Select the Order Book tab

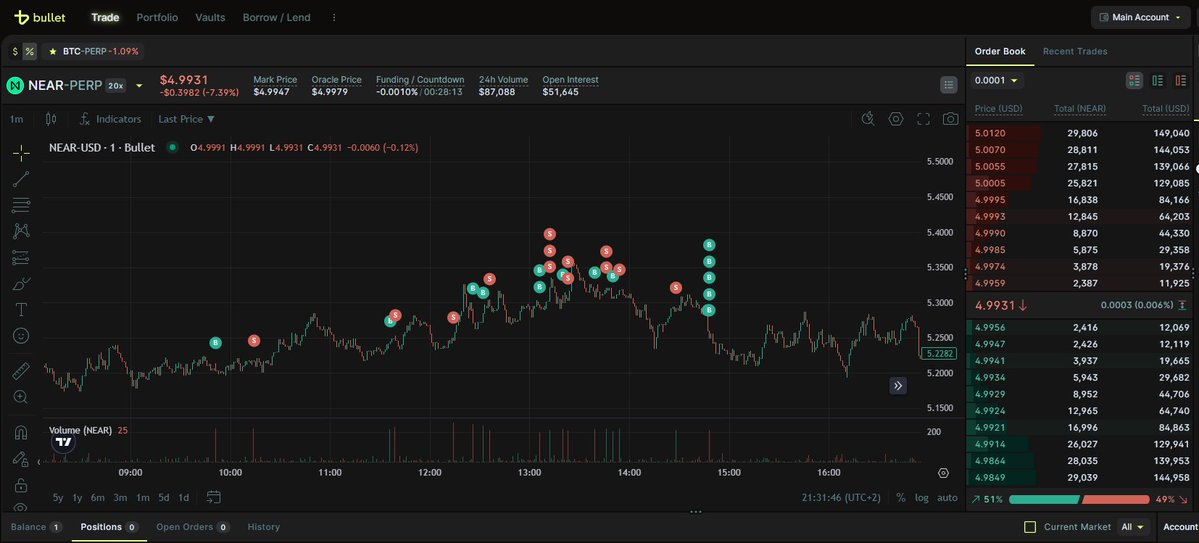(x=999, y=51)
